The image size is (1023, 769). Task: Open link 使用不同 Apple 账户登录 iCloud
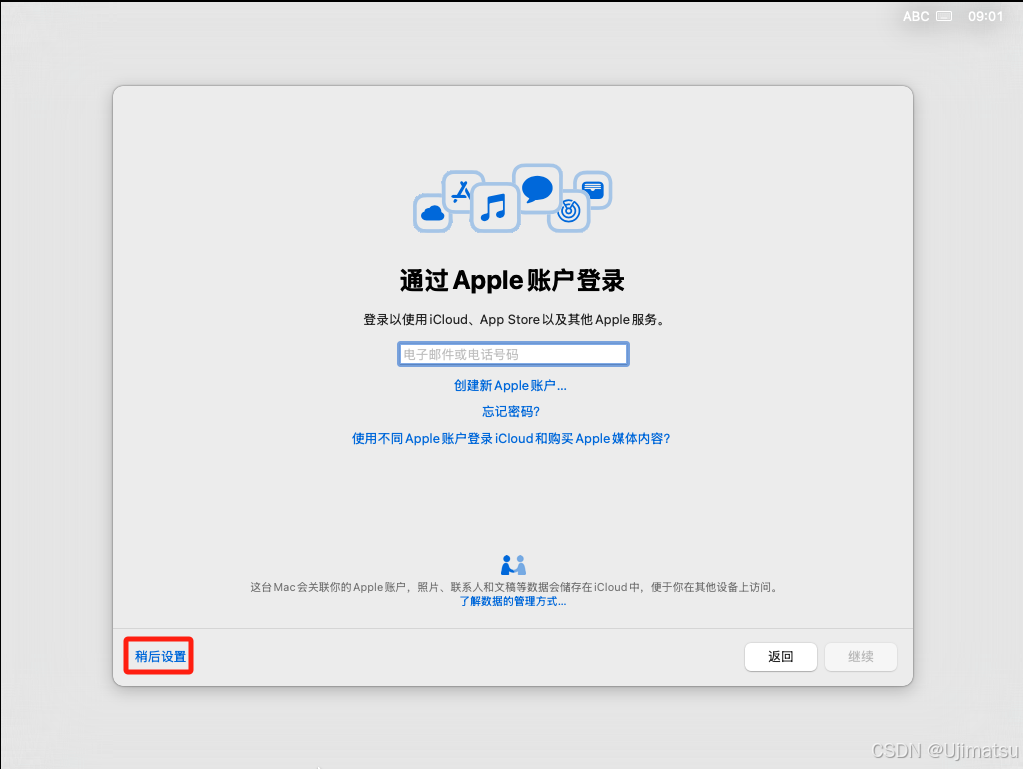coord(511,438)
